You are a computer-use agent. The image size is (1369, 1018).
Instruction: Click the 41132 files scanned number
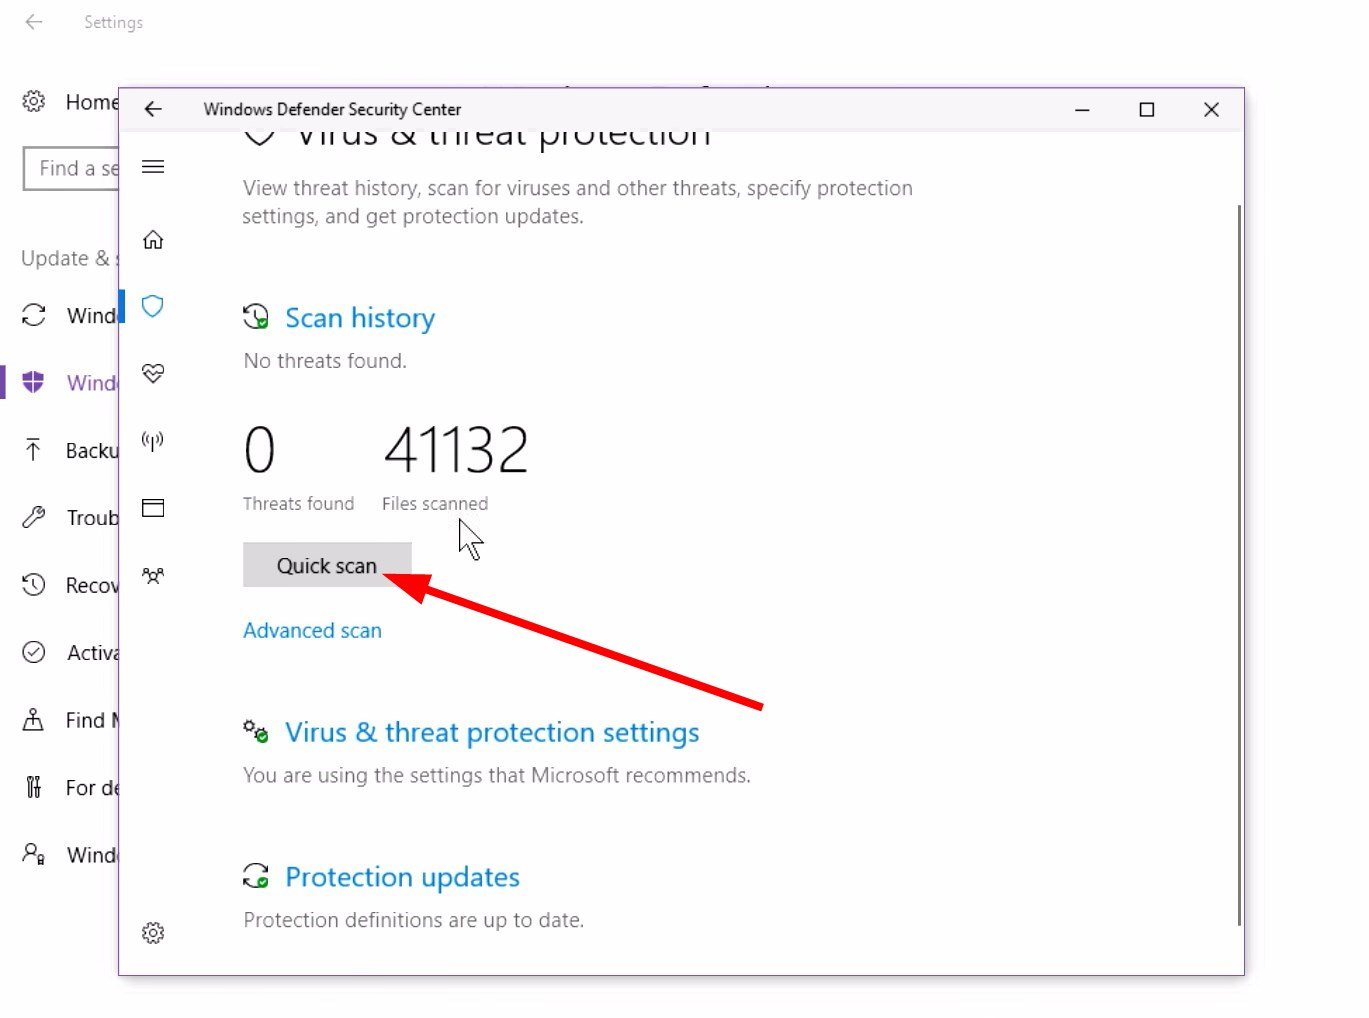456,450
